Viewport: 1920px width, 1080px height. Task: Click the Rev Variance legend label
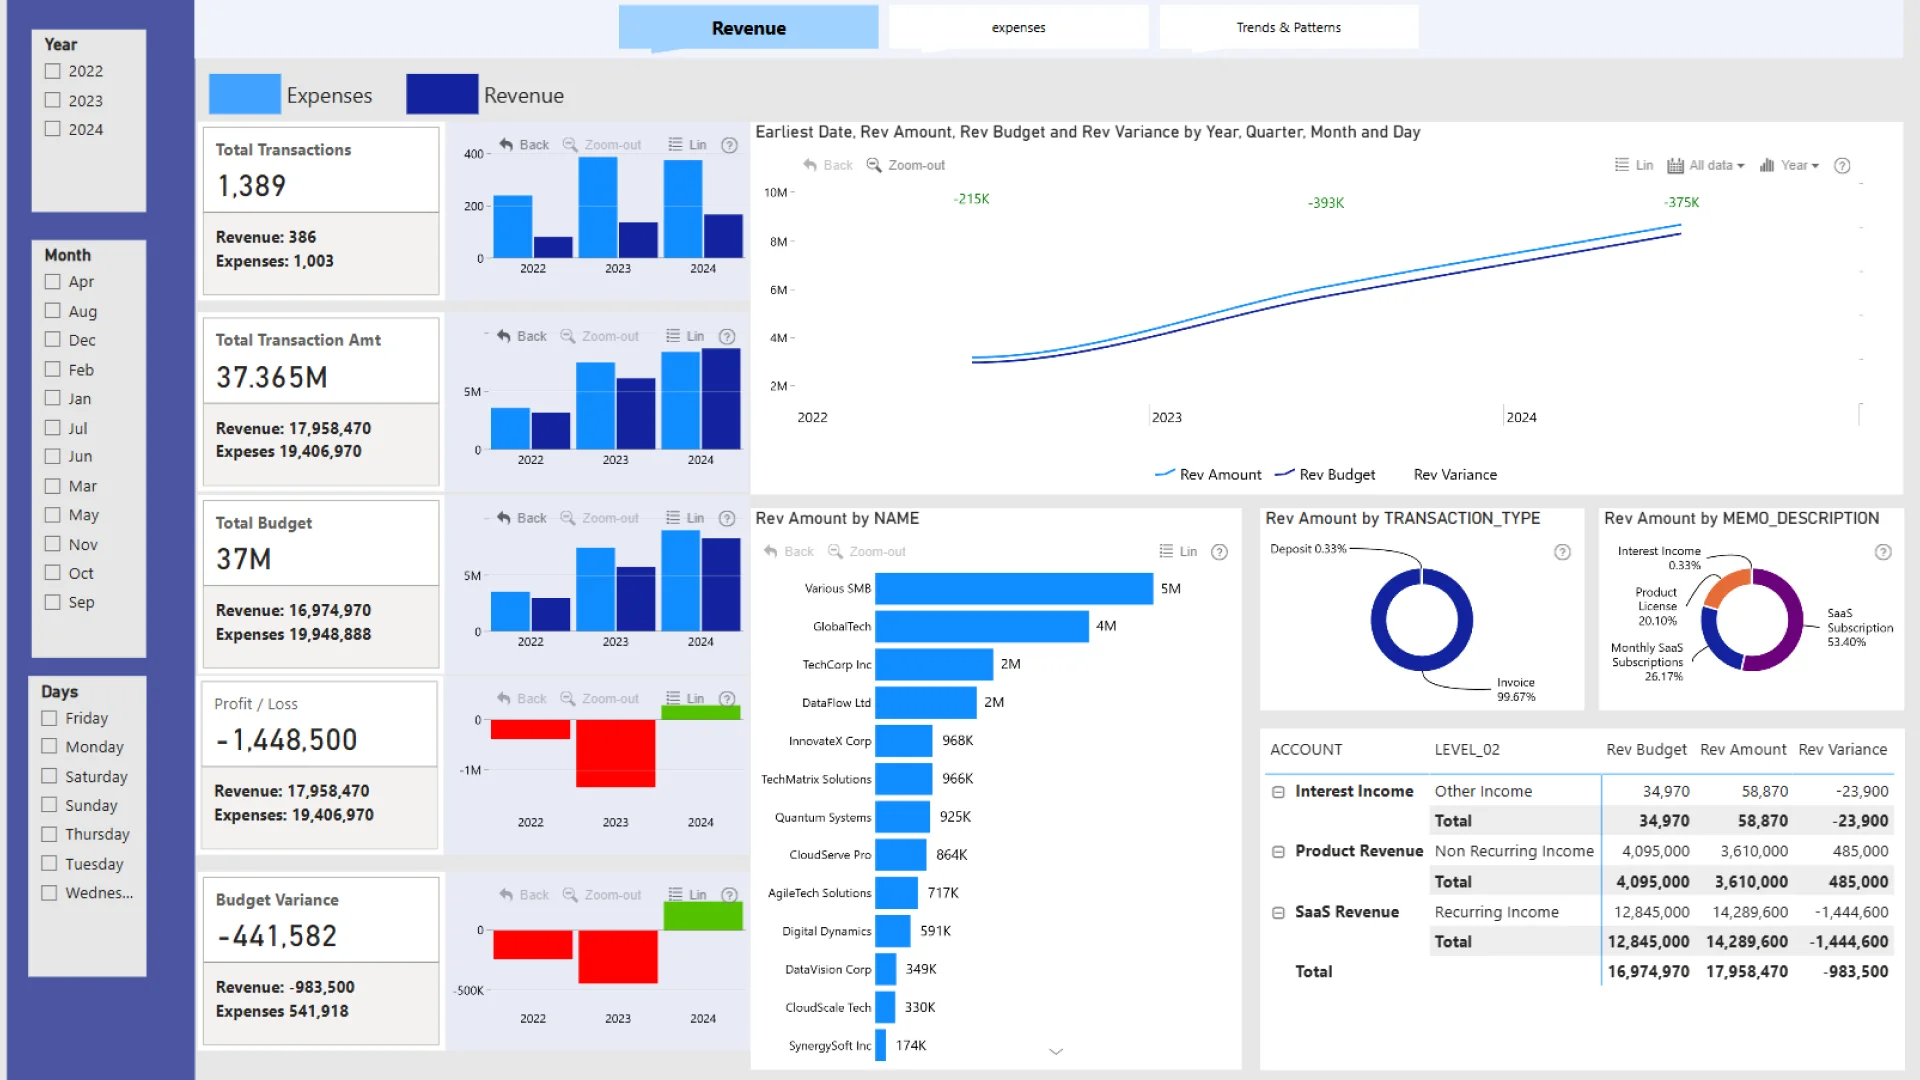point(1455,475)
